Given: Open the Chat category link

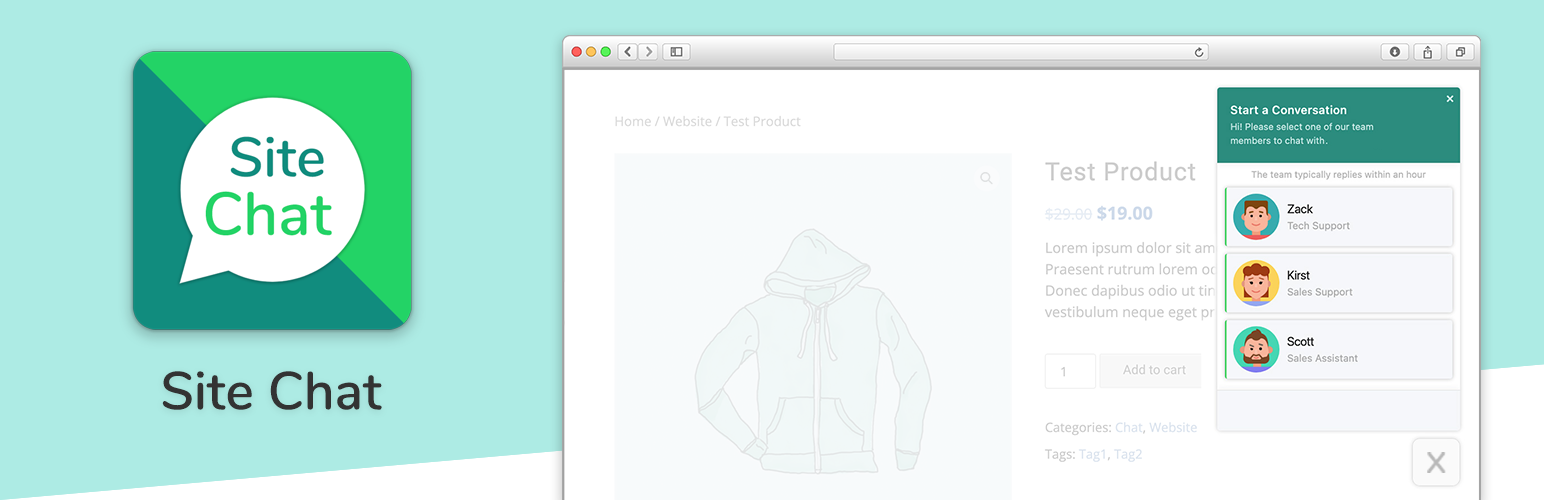Looking at the screenshot, I should pyautogui.click(x=1128, y=427).
